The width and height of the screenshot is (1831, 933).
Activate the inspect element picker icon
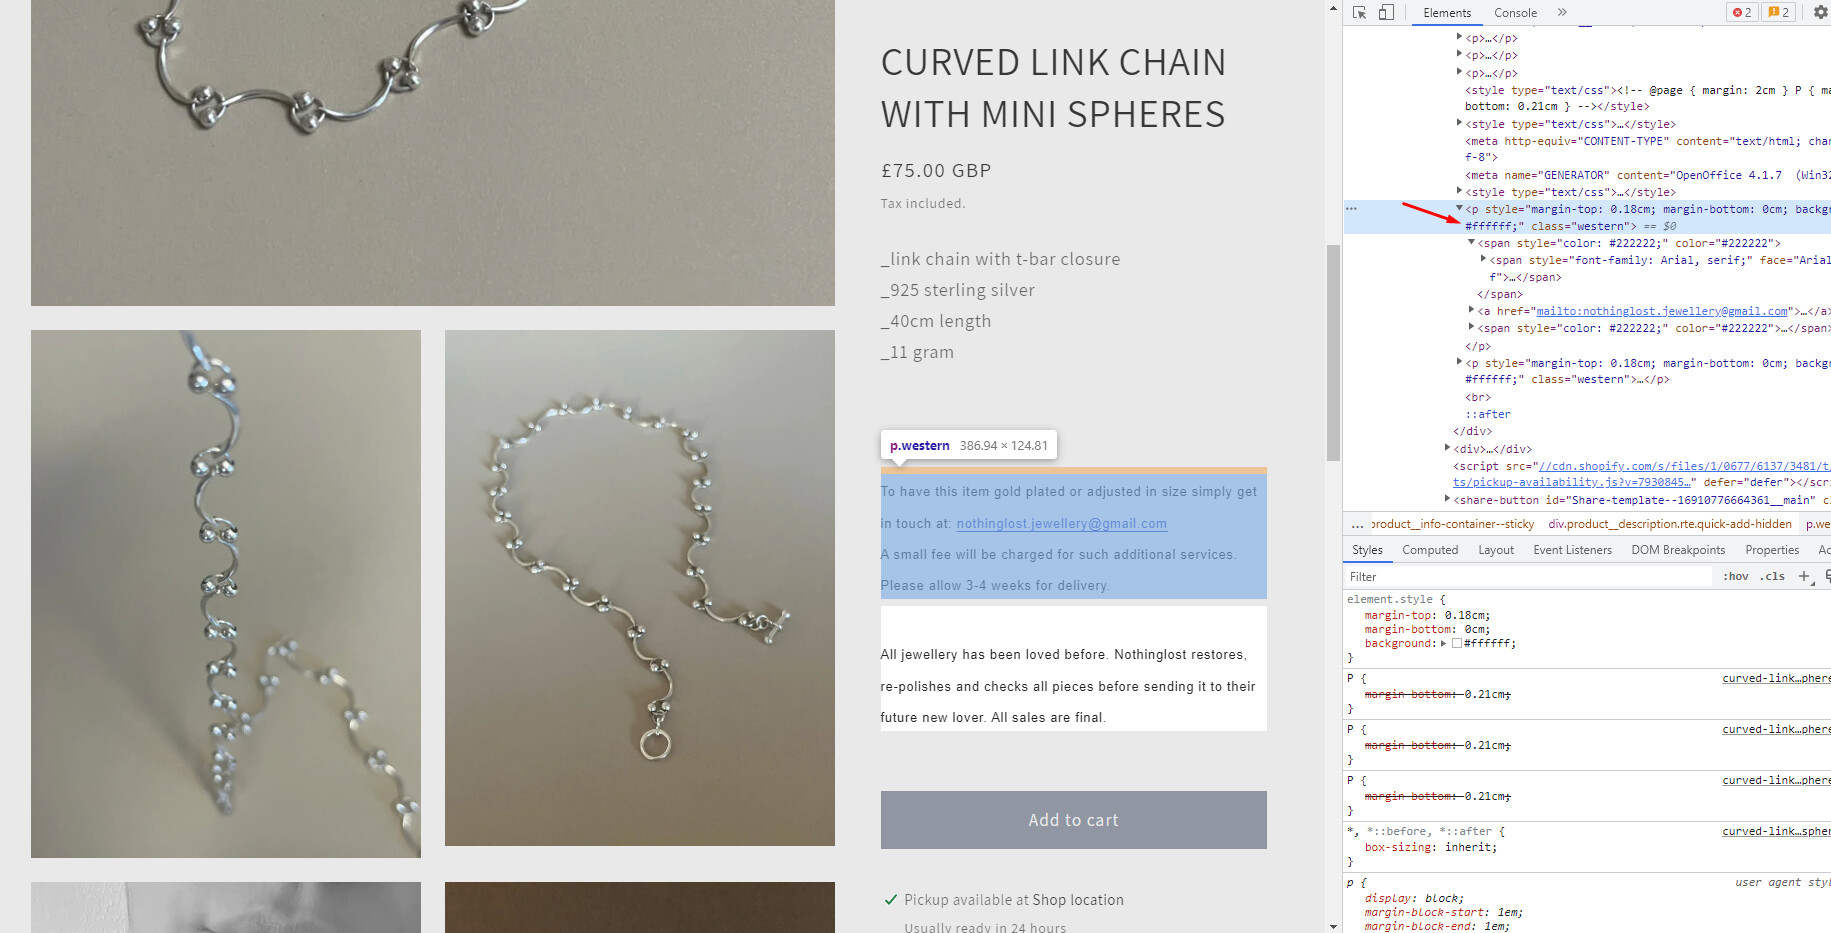(x=1359, y=12)
